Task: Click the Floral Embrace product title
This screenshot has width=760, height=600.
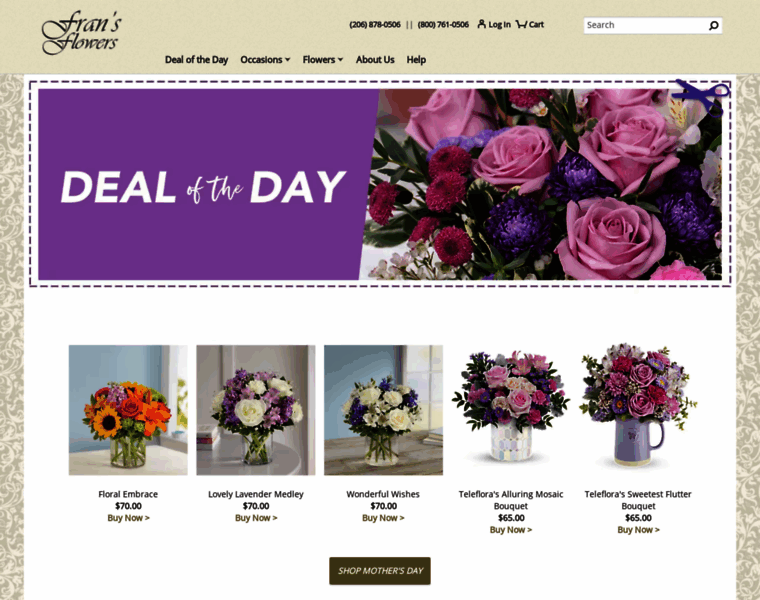Action: point(128,494)
